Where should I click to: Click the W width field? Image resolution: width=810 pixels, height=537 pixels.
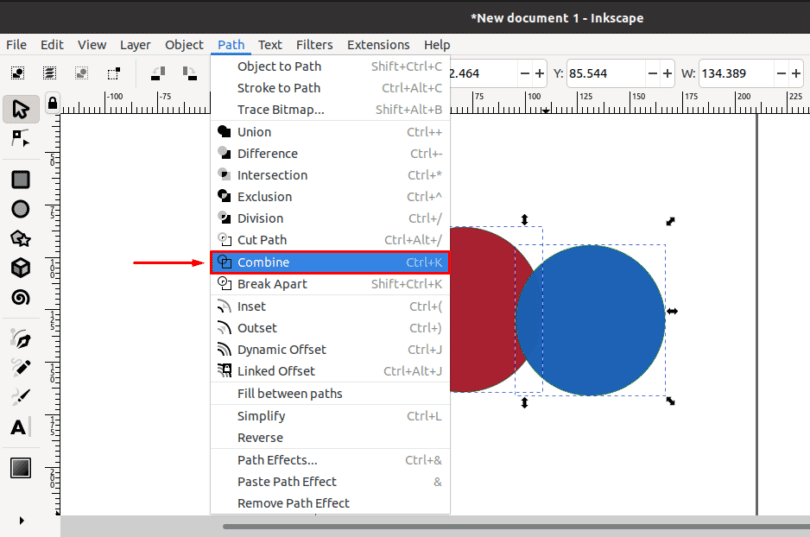tap(737, 73)
